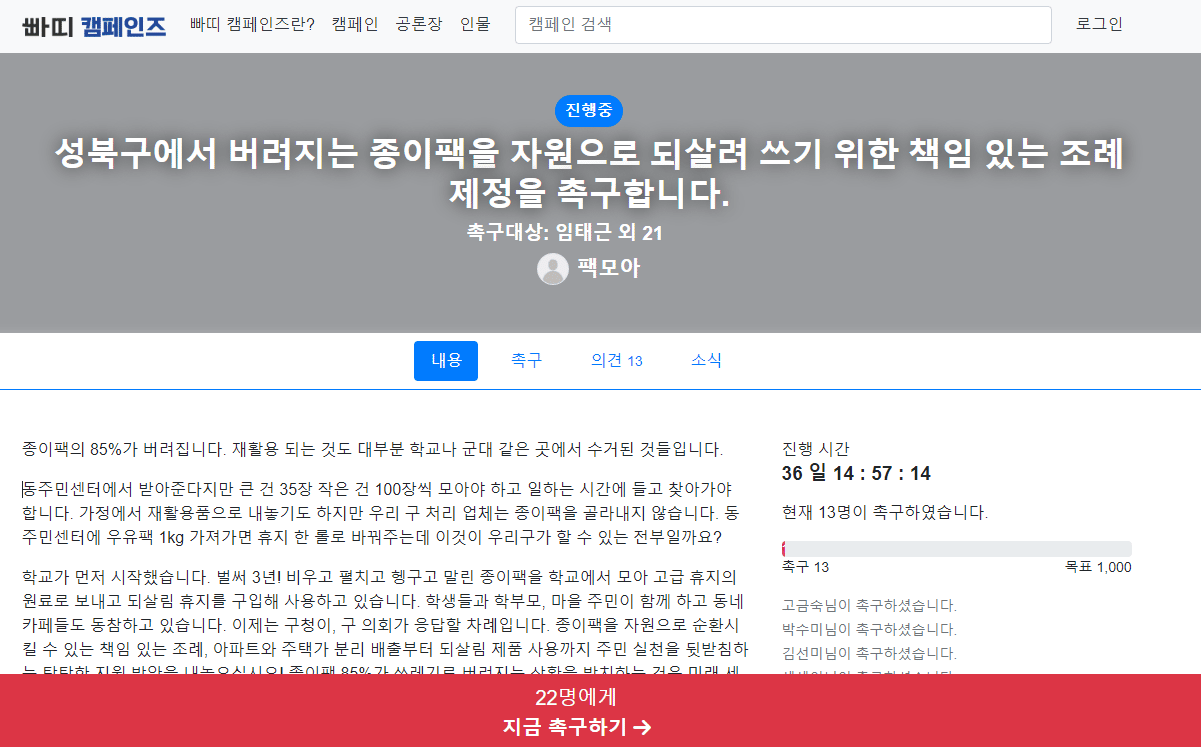Switch to the 촉구 tab
Viewport: 1201px width, 747px height.
526,361
